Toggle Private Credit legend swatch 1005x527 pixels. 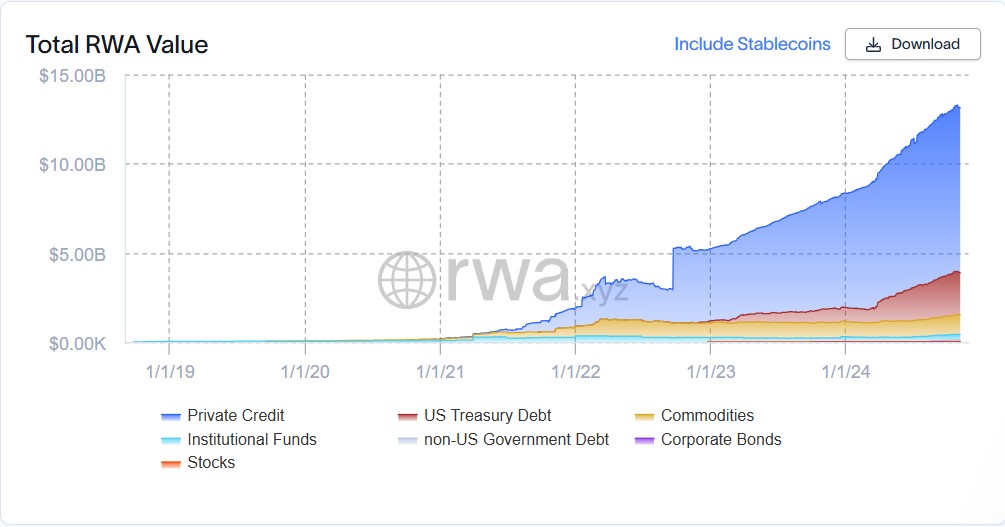tap(170, 416)
